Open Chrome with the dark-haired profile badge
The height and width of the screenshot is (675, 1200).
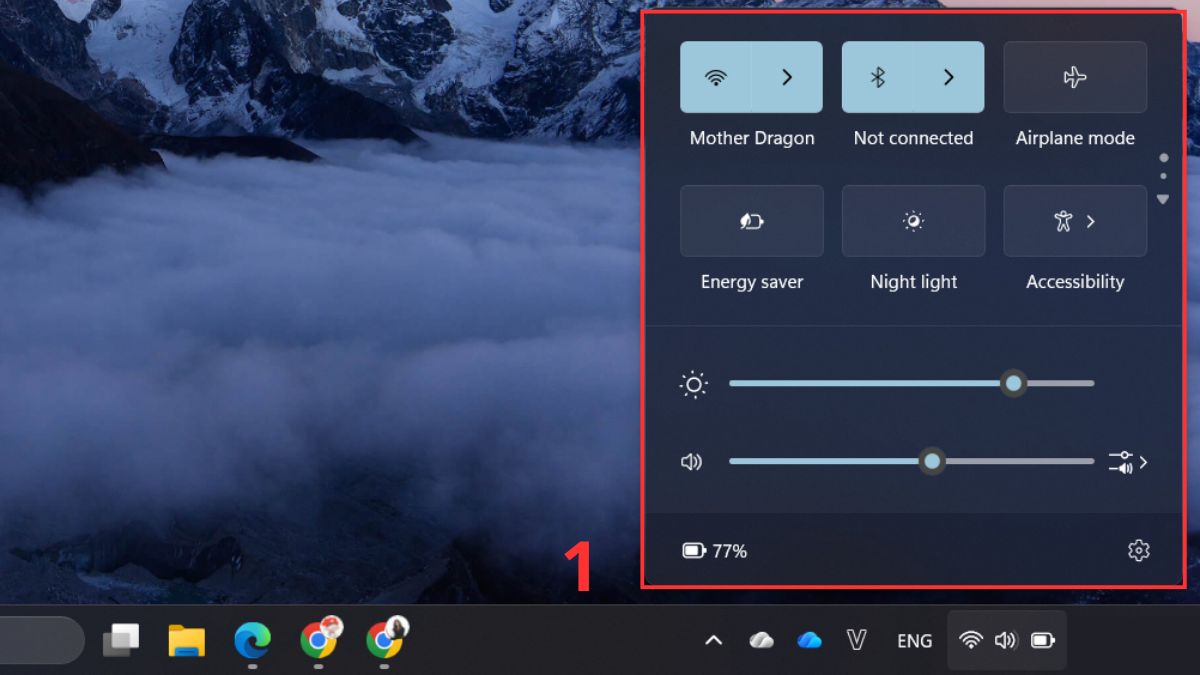386,638
